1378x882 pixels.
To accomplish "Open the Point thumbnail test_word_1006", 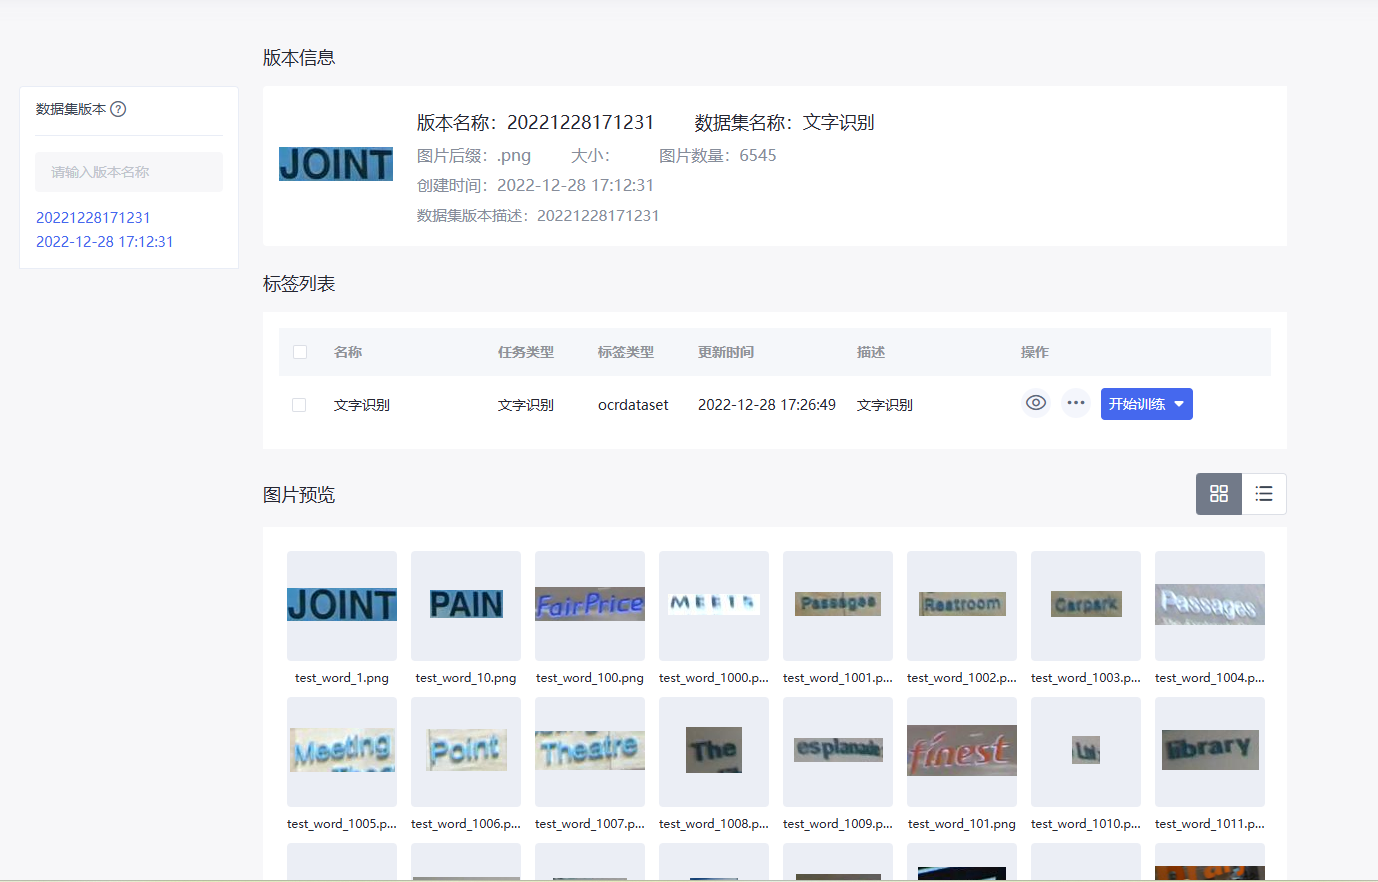I will (x=466, y=751).
